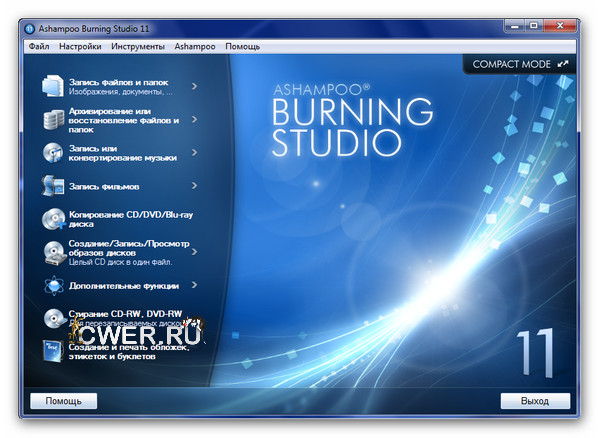
Task: Click the backup archive icon
Action: pyautogui.click(x=53, y=120)
